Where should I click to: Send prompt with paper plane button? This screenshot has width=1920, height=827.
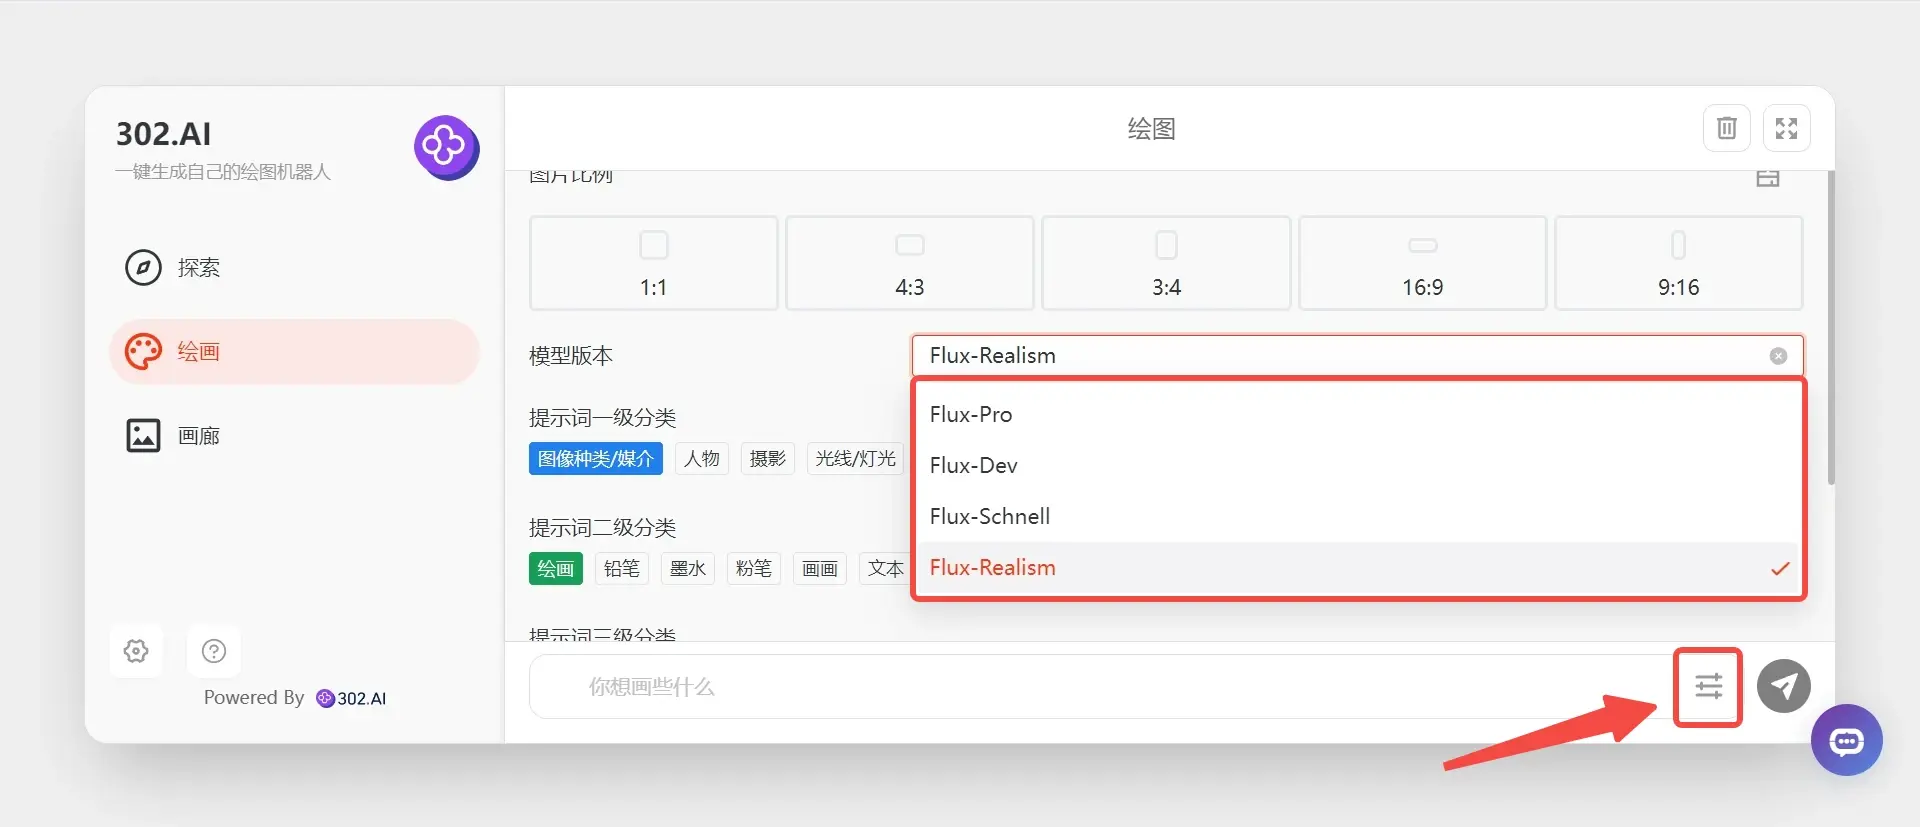click(x=1784, y=686)
